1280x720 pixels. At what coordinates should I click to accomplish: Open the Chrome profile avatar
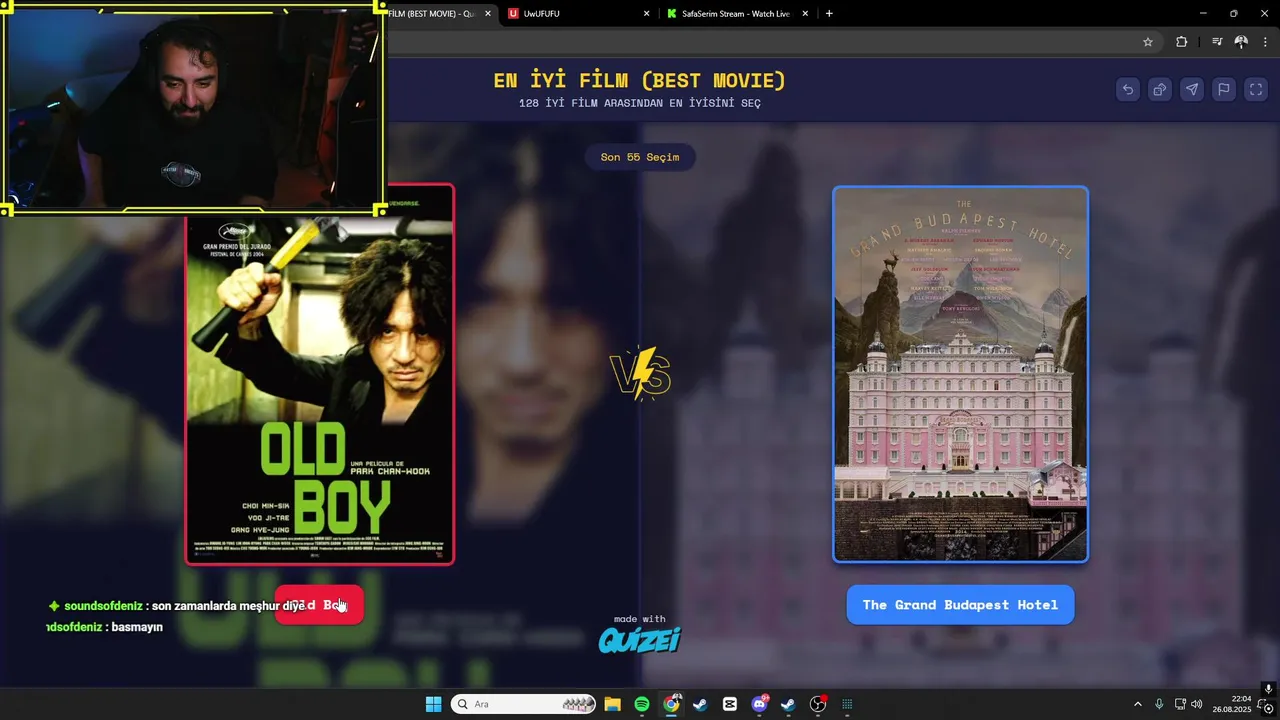[1241, 42]
